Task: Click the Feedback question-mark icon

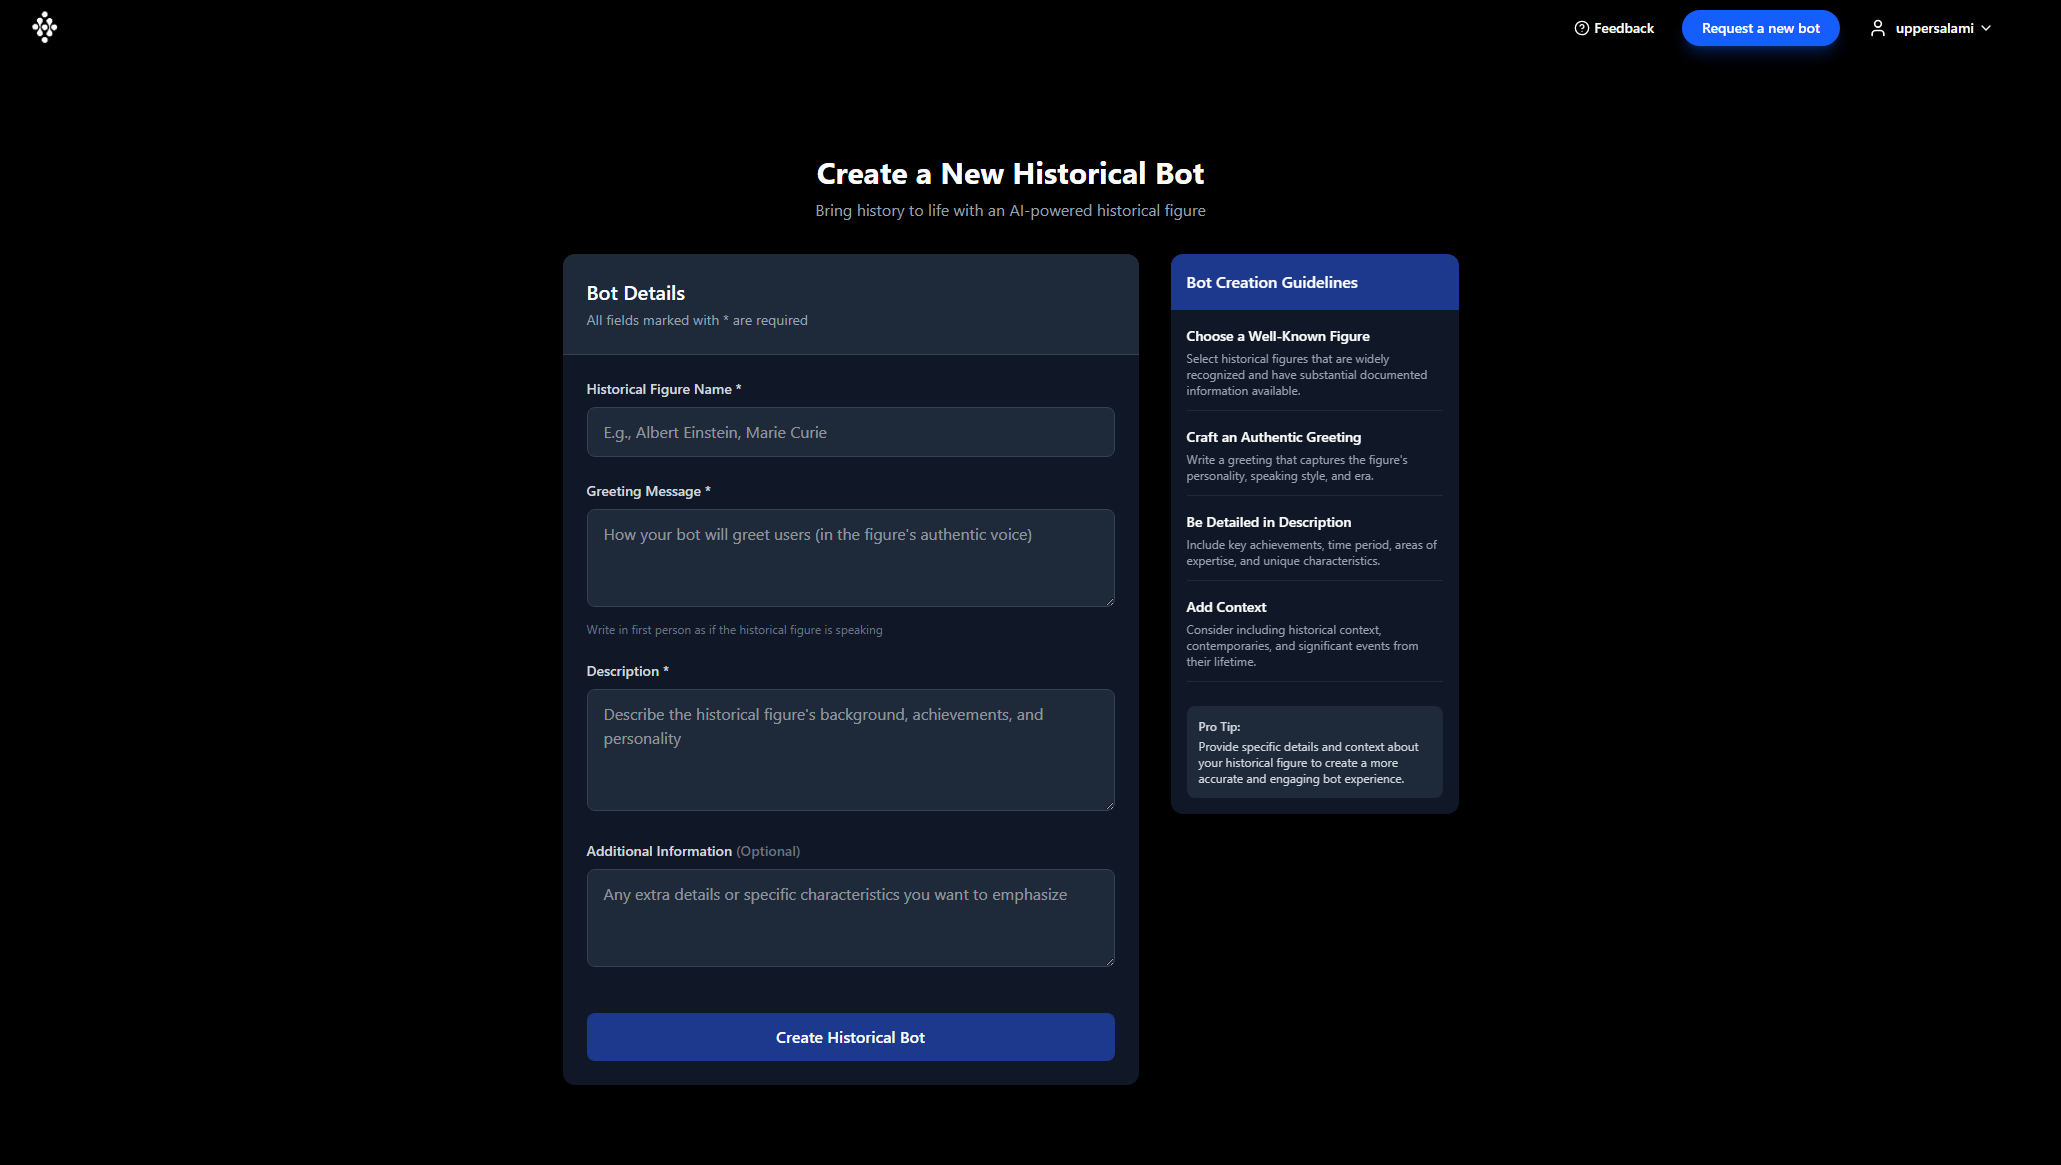Action: [1582, 28]
